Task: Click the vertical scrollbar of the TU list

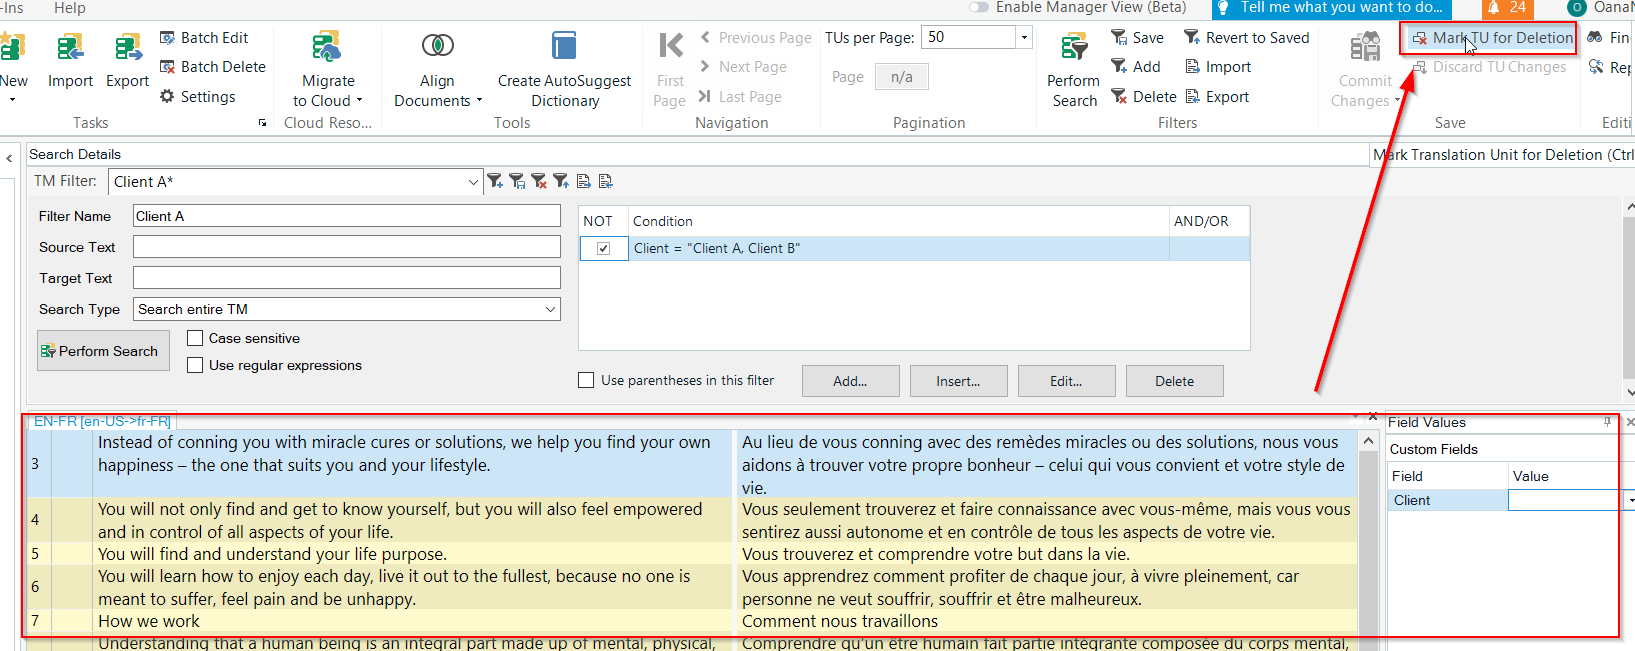Action: (1368, 540)
